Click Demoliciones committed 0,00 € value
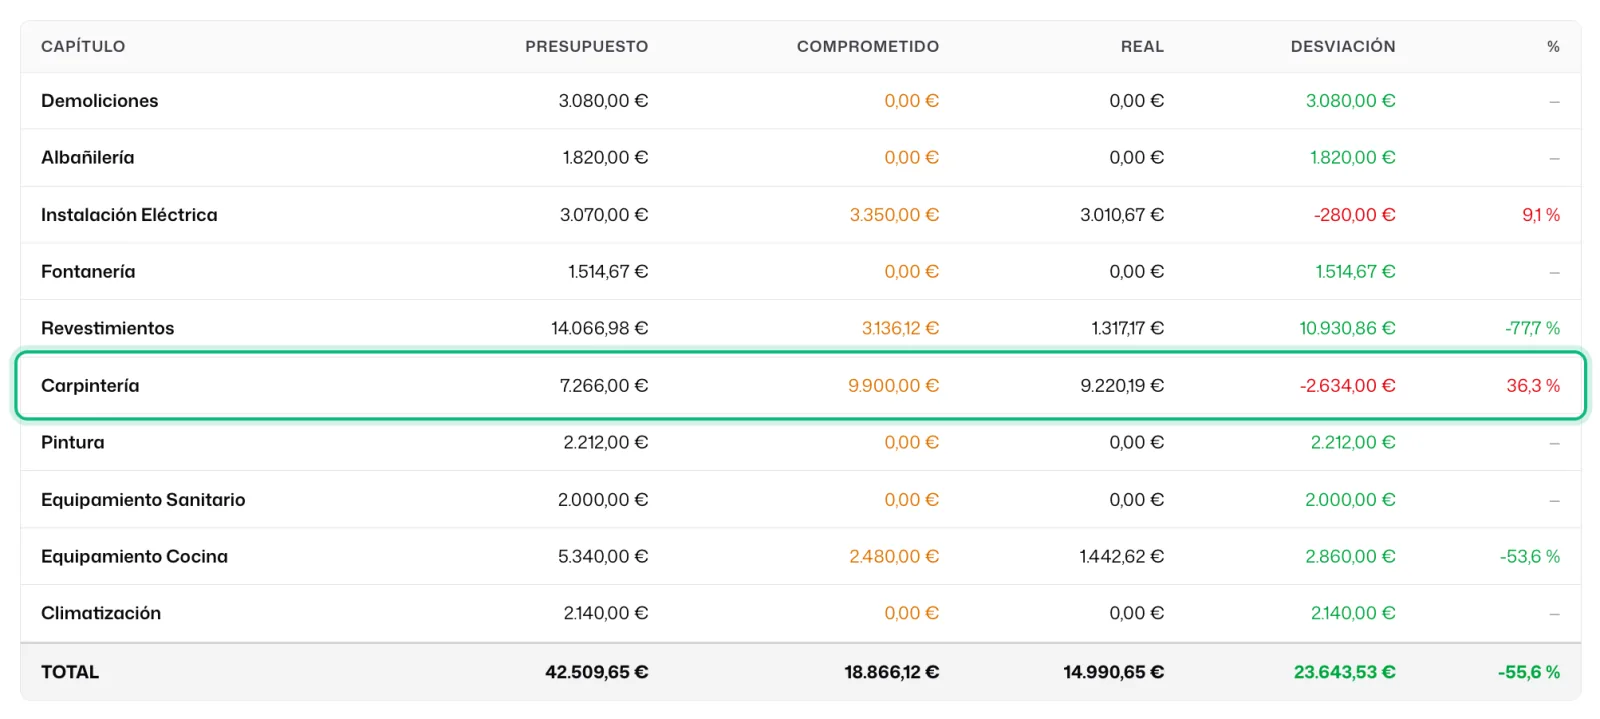 [x=911, y=101]
